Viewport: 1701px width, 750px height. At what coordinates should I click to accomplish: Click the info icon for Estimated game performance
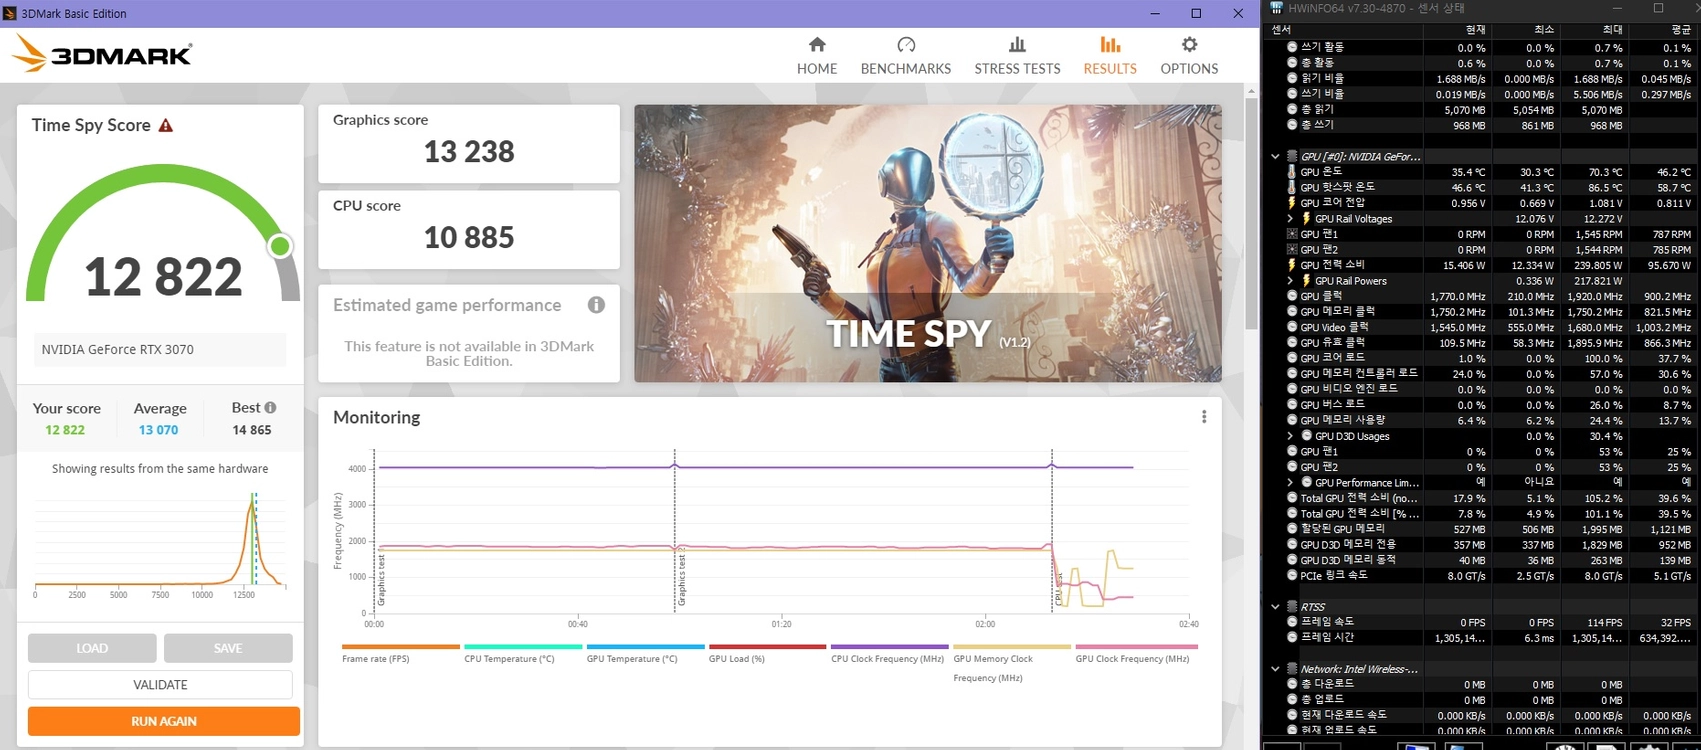point(596,305)
